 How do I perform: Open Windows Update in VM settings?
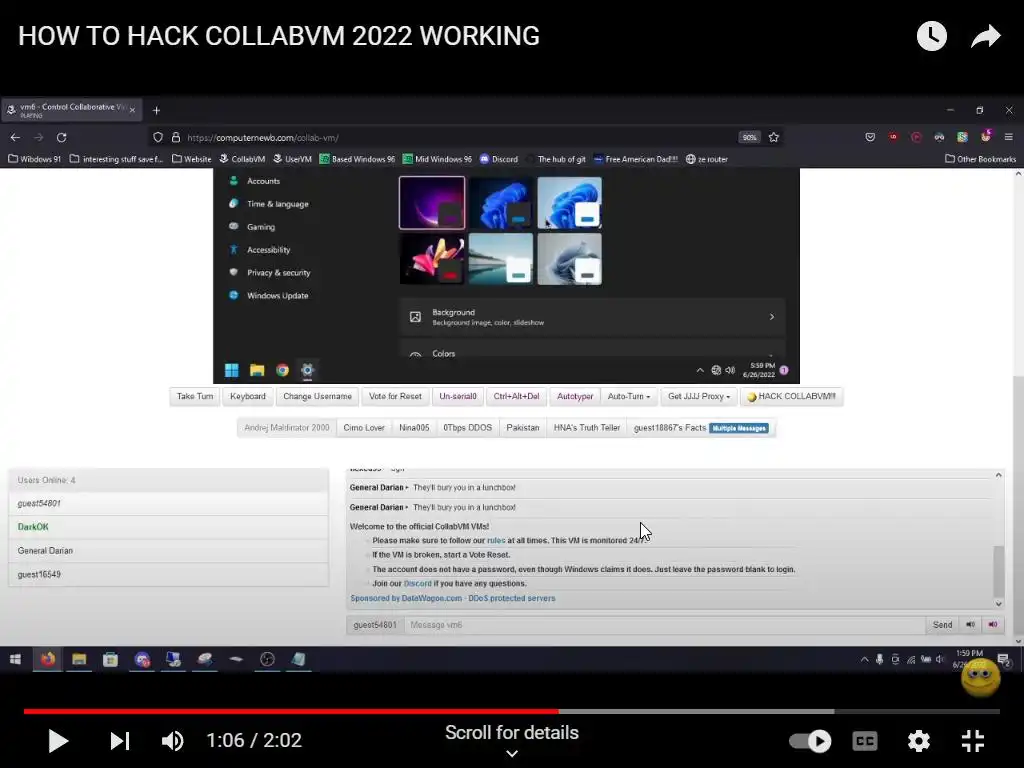coord(269,295)
